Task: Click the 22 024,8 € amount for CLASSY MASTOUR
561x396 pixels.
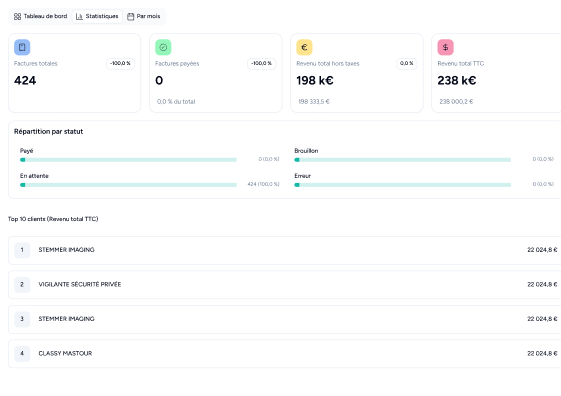Action: [x=542, y=353]
